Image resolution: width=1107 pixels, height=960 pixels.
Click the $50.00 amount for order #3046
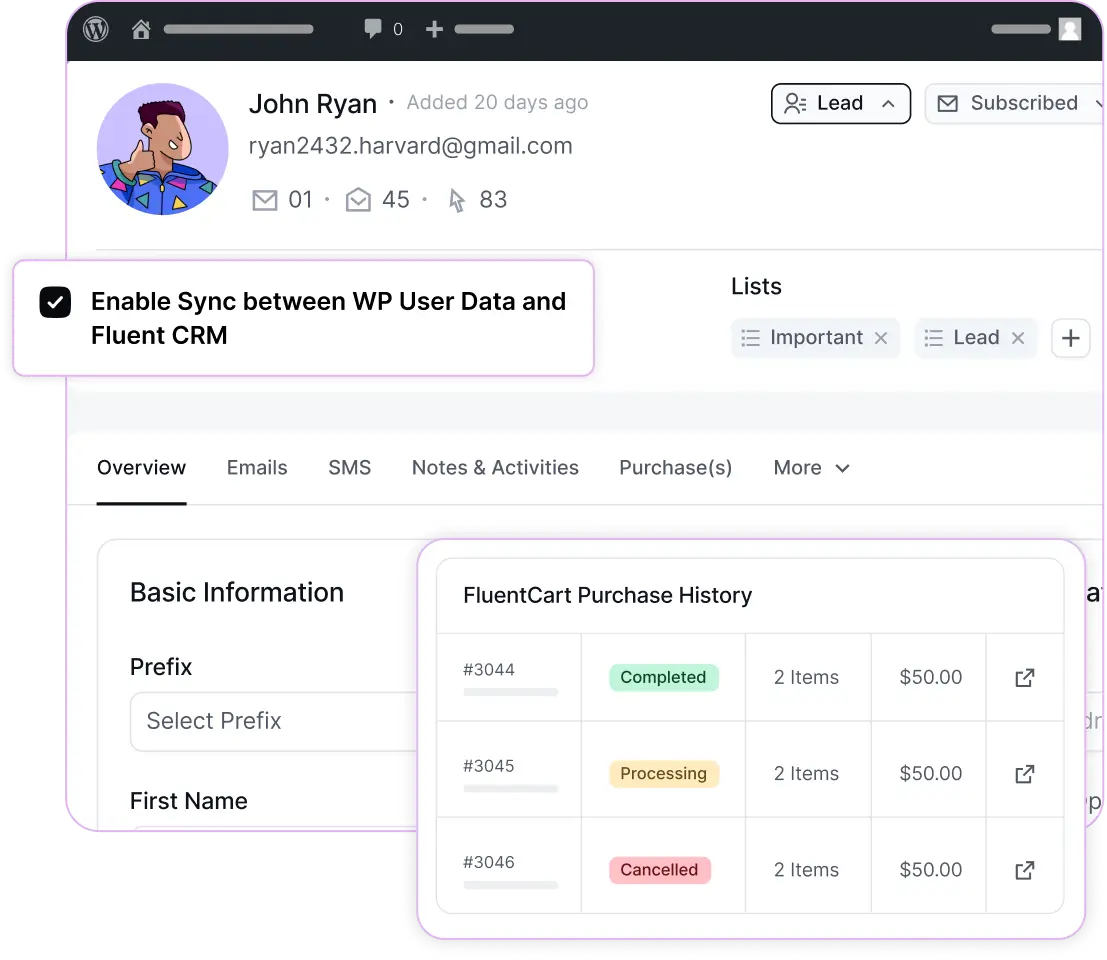[x=931, y=870]
